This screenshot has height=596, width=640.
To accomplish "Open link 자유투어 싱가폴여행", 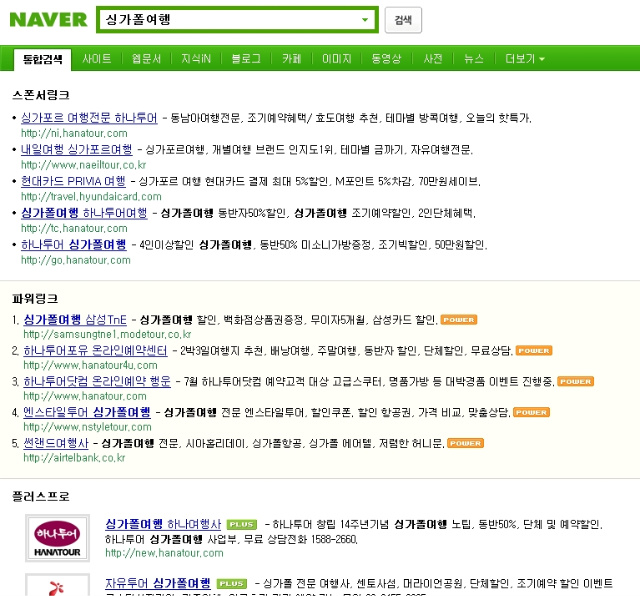I will 158,583.
